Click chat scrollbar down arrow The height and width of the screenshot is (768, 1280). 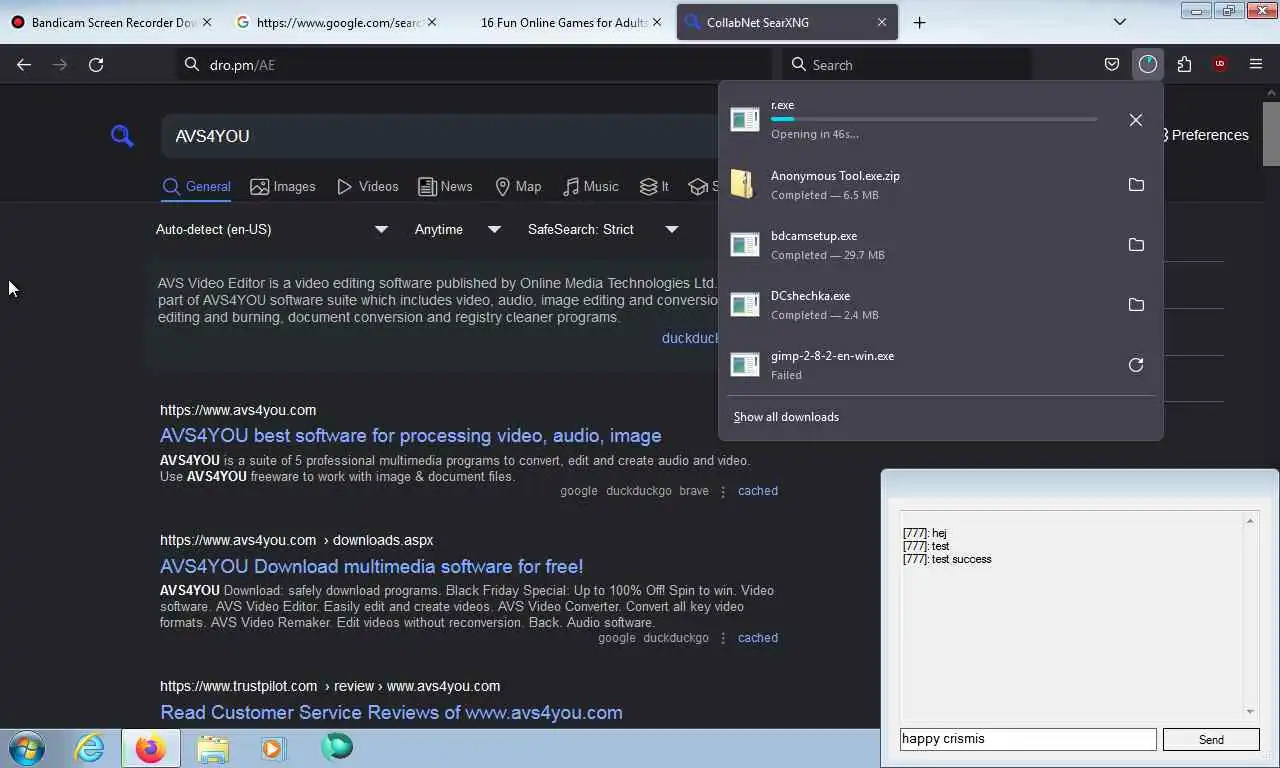click(x=1250, y=711)
